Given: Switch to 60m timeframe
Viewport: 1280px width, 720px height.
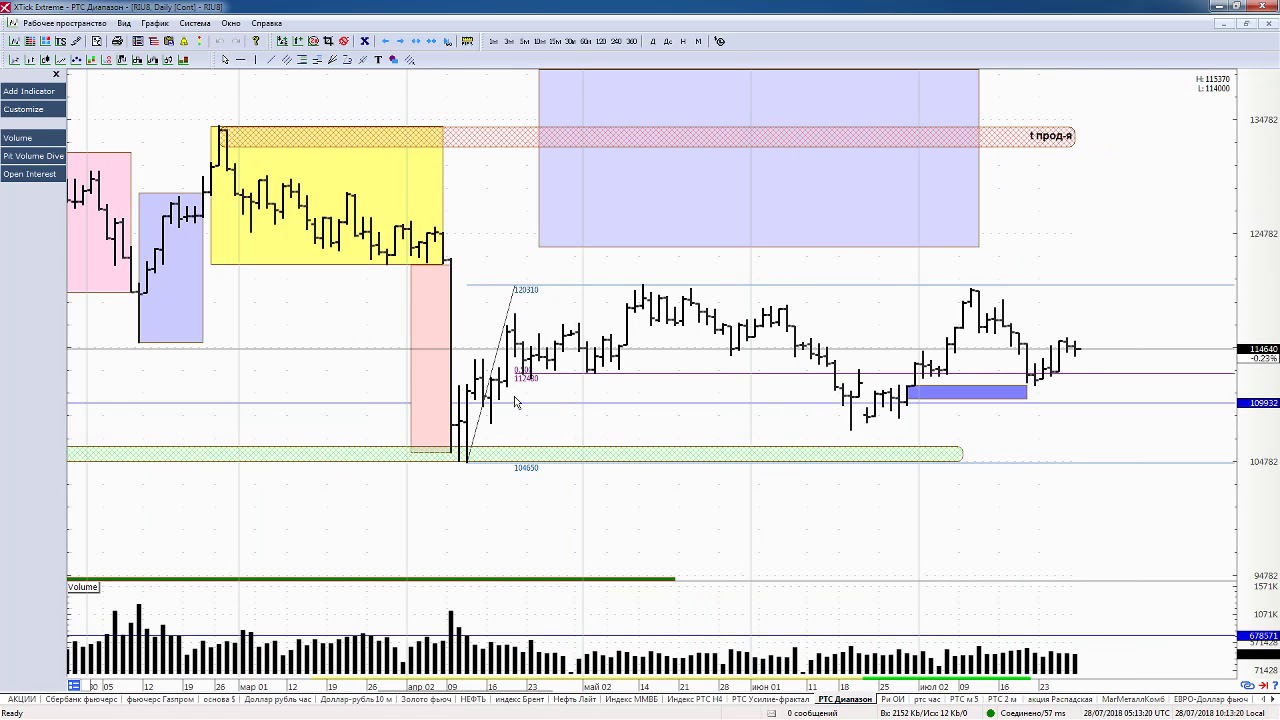Looking at the screenshot, I should tap(585, 41).
